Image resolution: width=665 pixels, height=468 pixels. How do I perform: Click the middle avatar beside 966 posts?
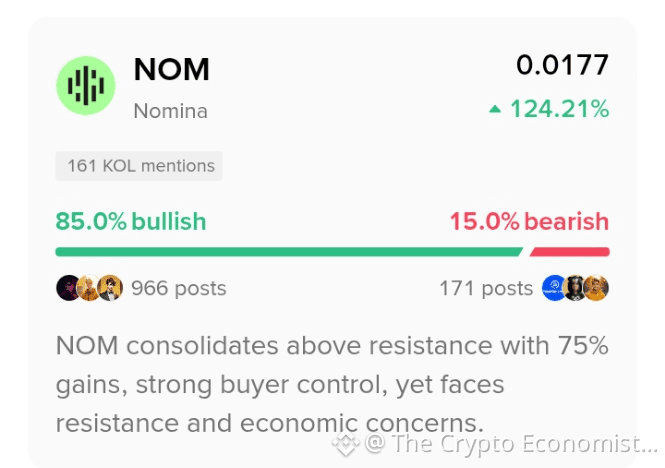pos(88,288)
